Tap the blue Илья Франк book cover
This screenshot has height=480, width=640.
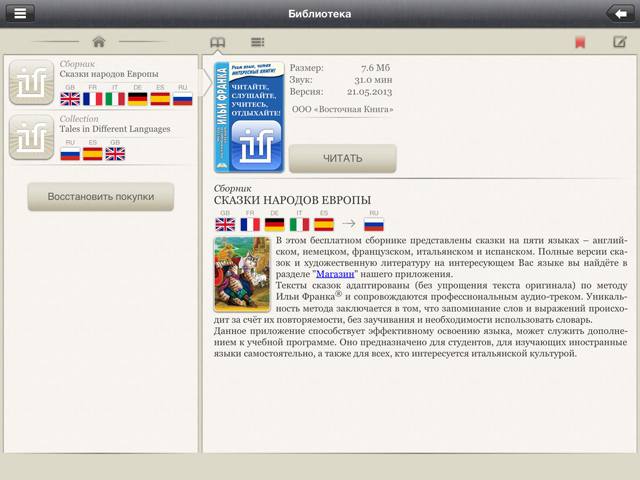point(249,117)
